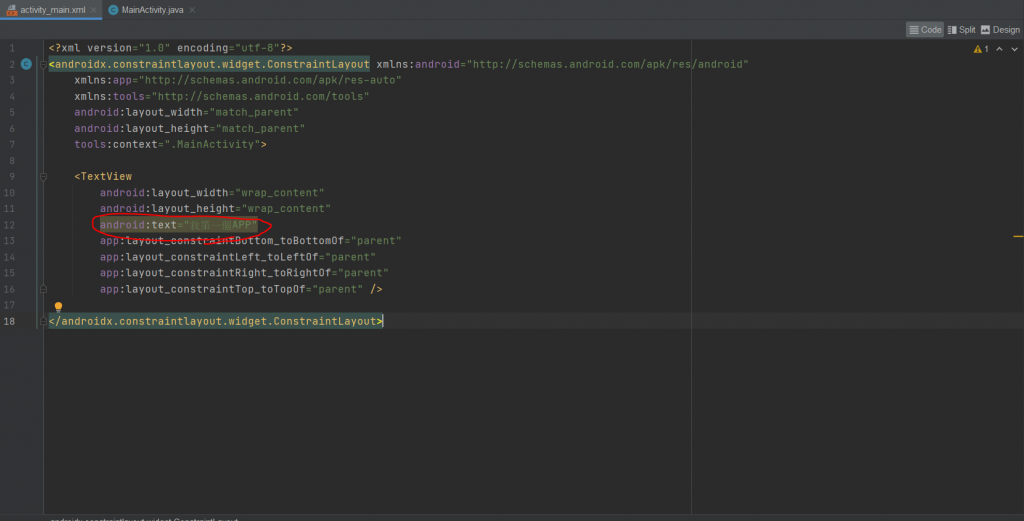
Task: Select the Code view mode
Action: (x=925, y=30)
